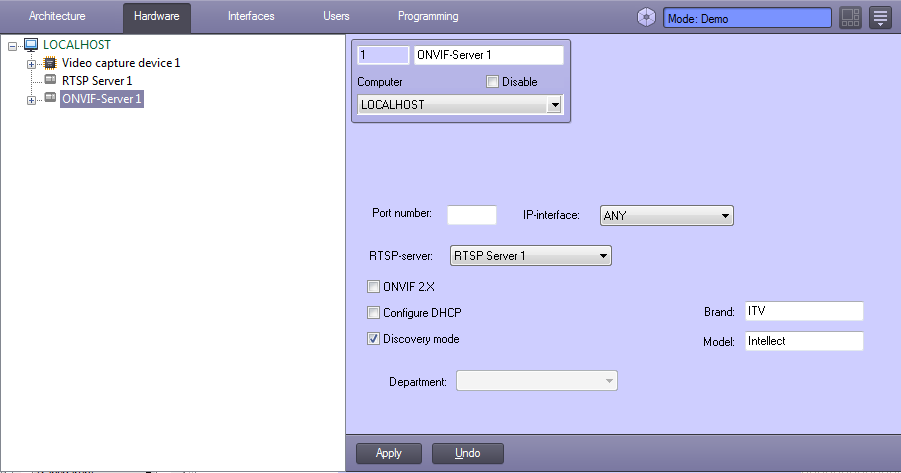
Task: Toggle the Disable checkbox
Action: pos(492,82)
